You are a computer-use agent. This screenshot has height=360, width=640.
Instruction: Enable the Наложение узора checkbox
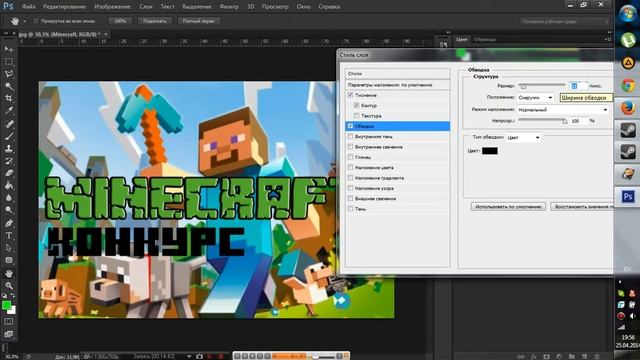350,188
